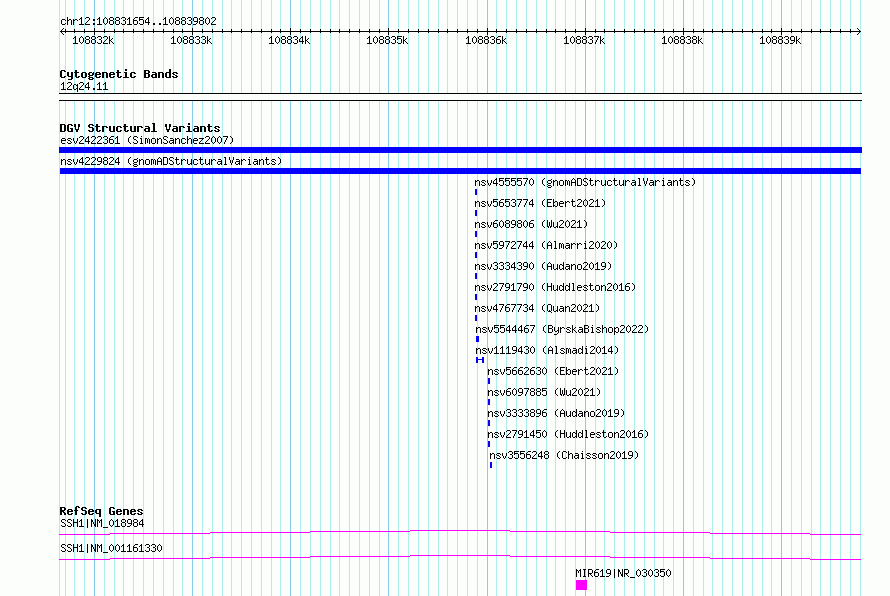
Task: Click variant nsv5972744 (Almarri2020)
Action: point(546,245)
